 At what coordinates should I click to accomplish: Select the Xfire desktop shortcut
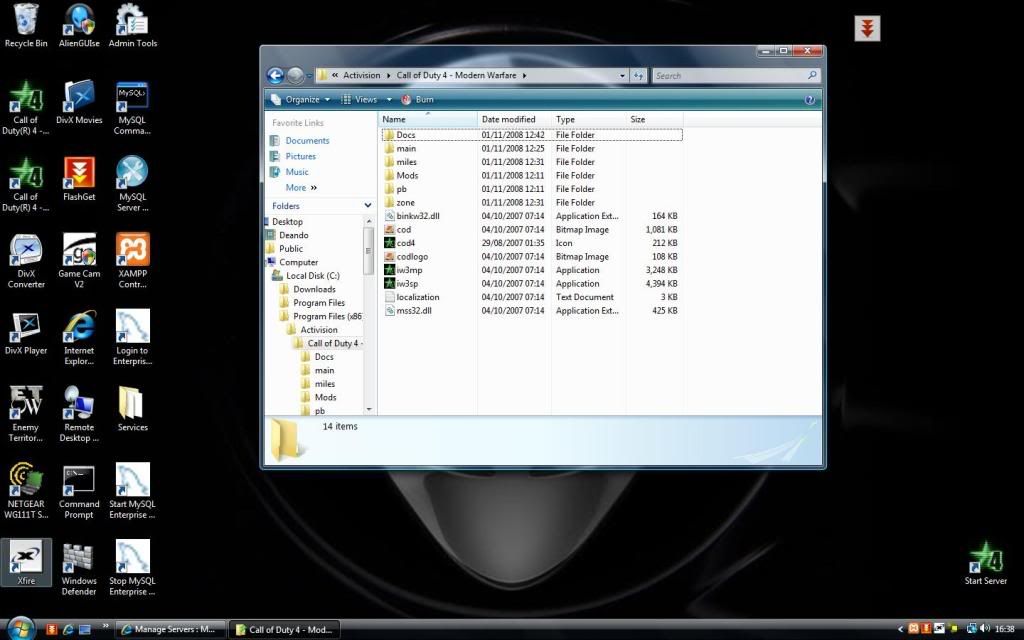[26, 563]
